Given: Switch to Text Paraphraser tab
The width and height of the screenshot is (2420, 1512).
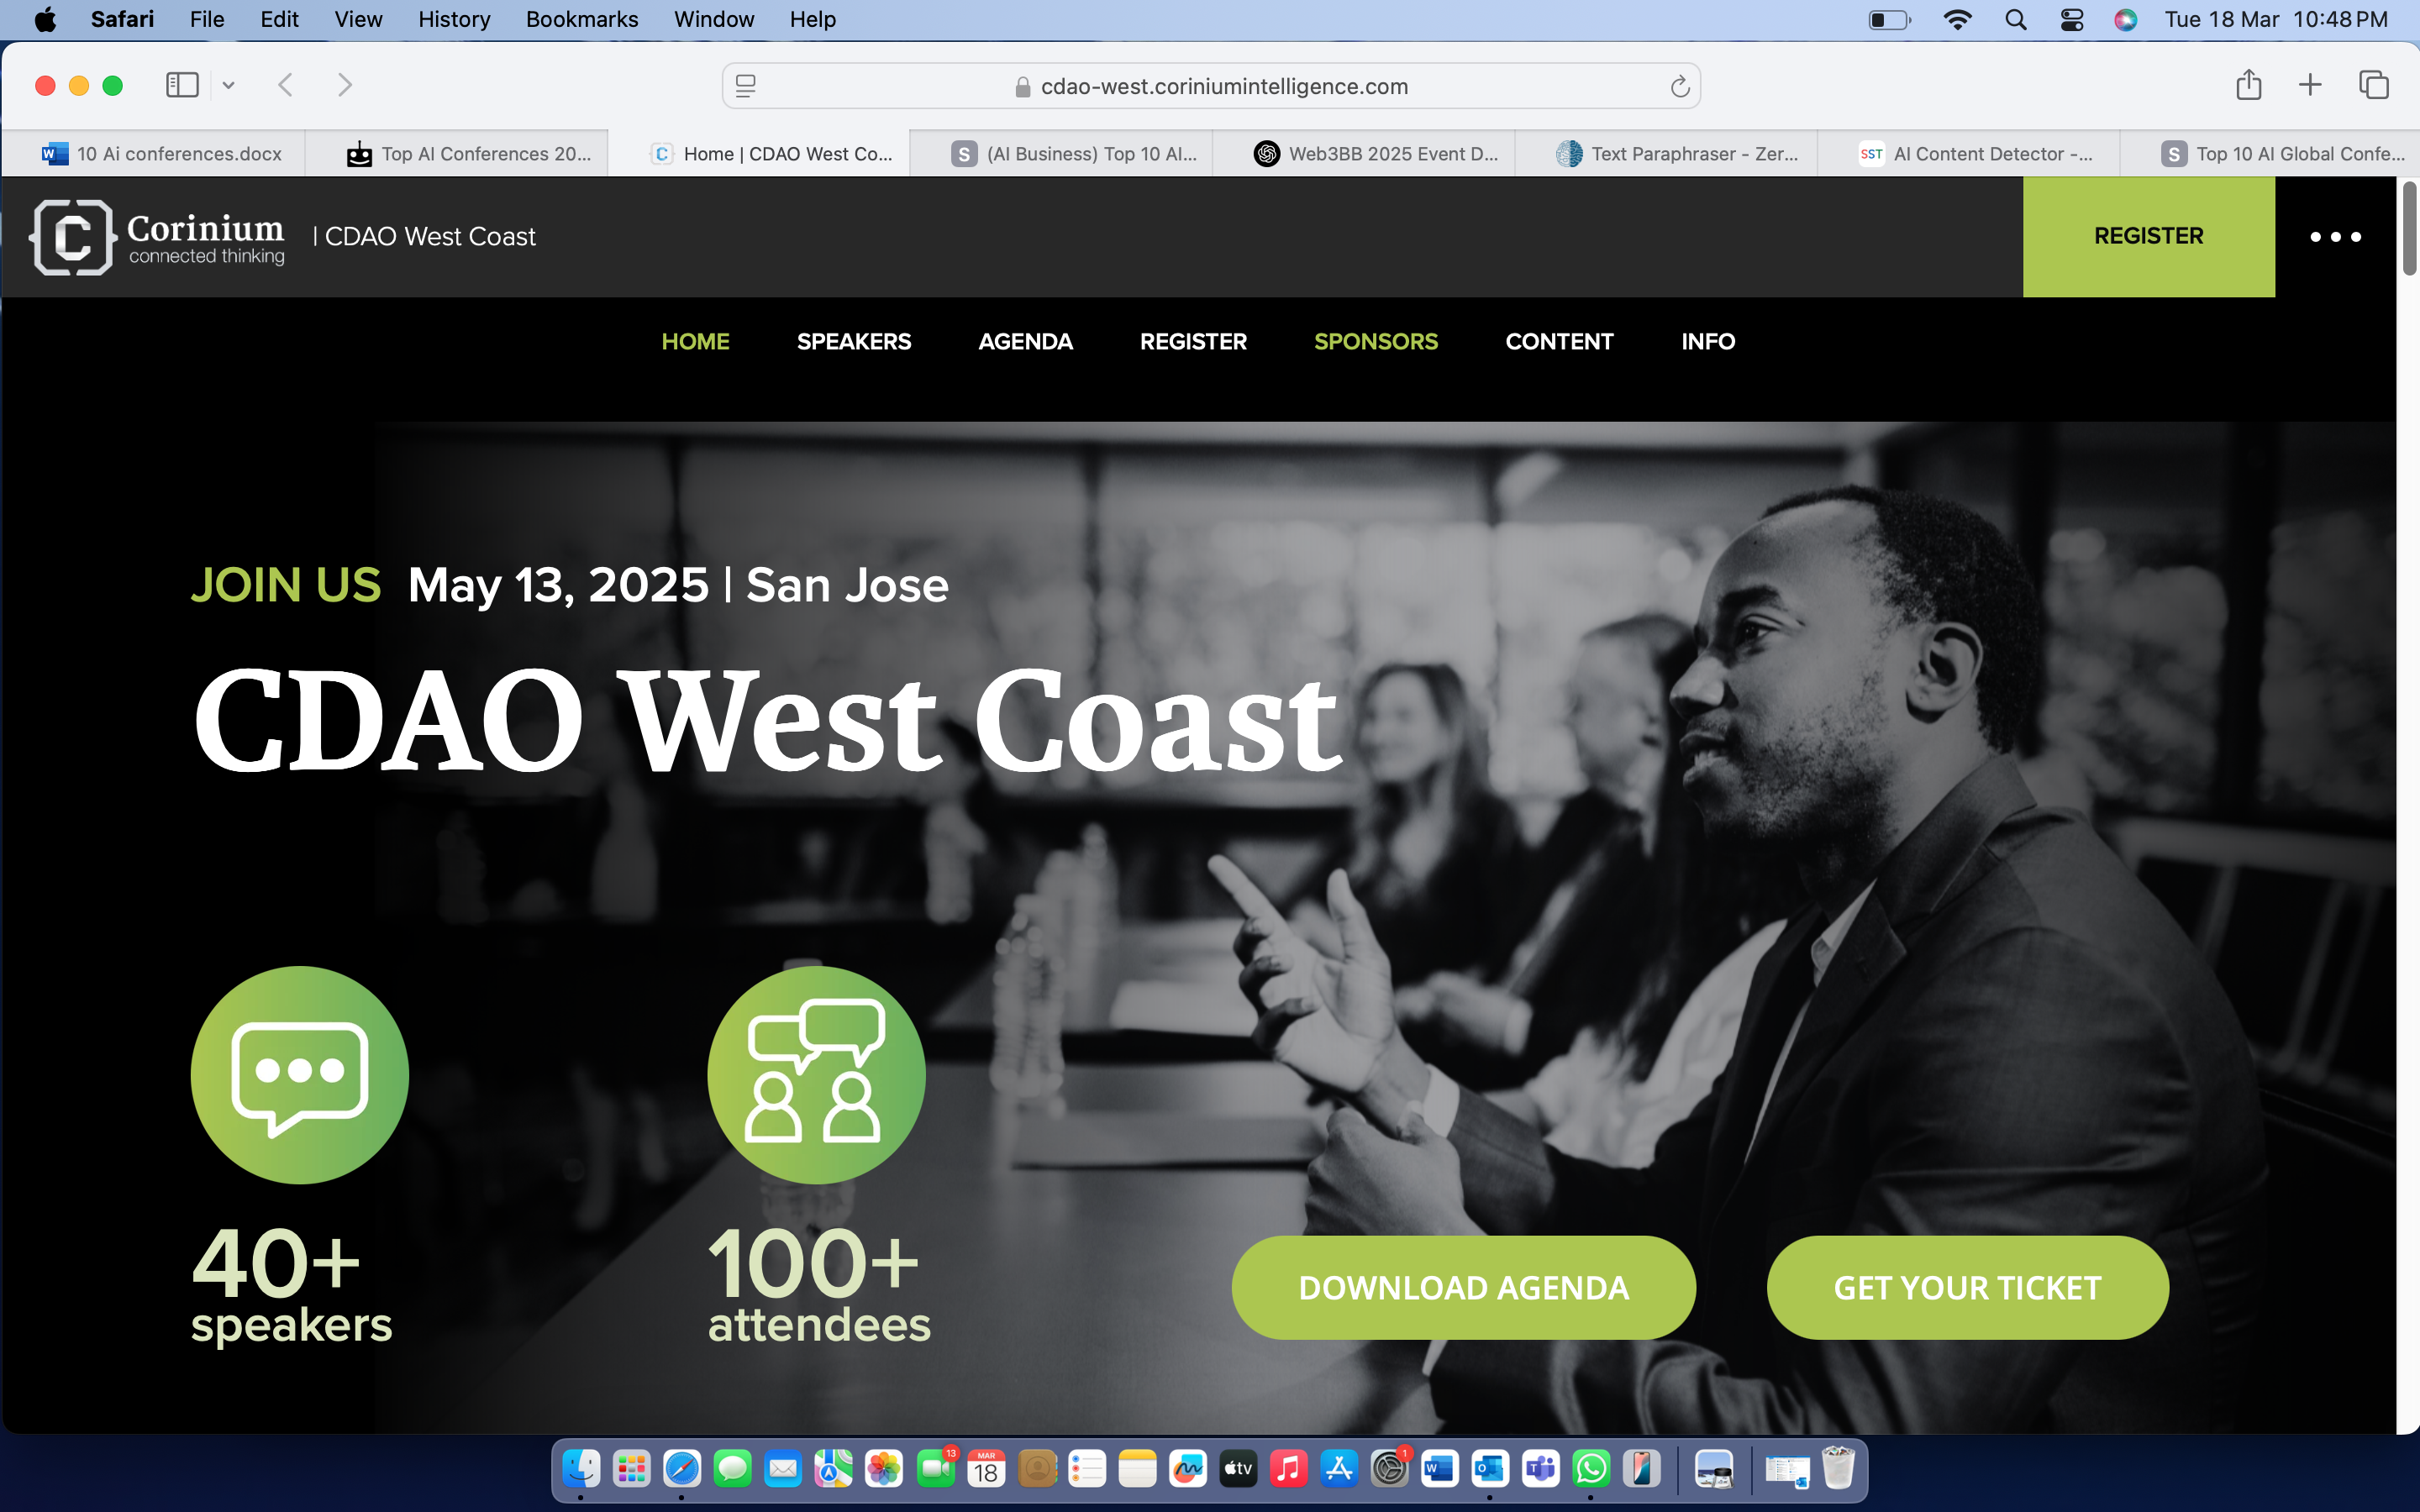Looking at the screenshot, I should 1667,154.
